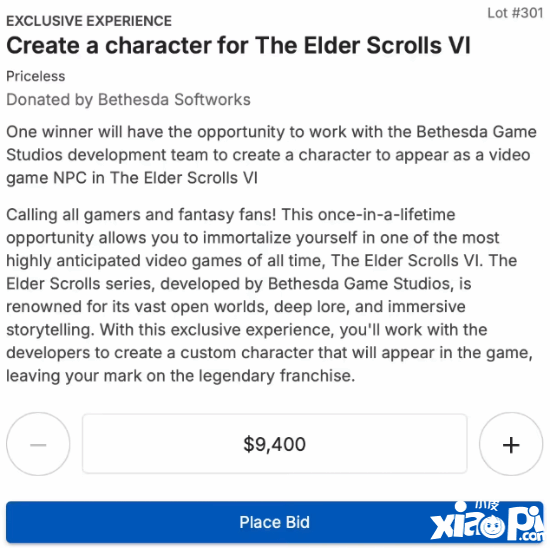550x548 pixels.
Task: Click the xiaopi watermark logo
Action: [487, 523]
